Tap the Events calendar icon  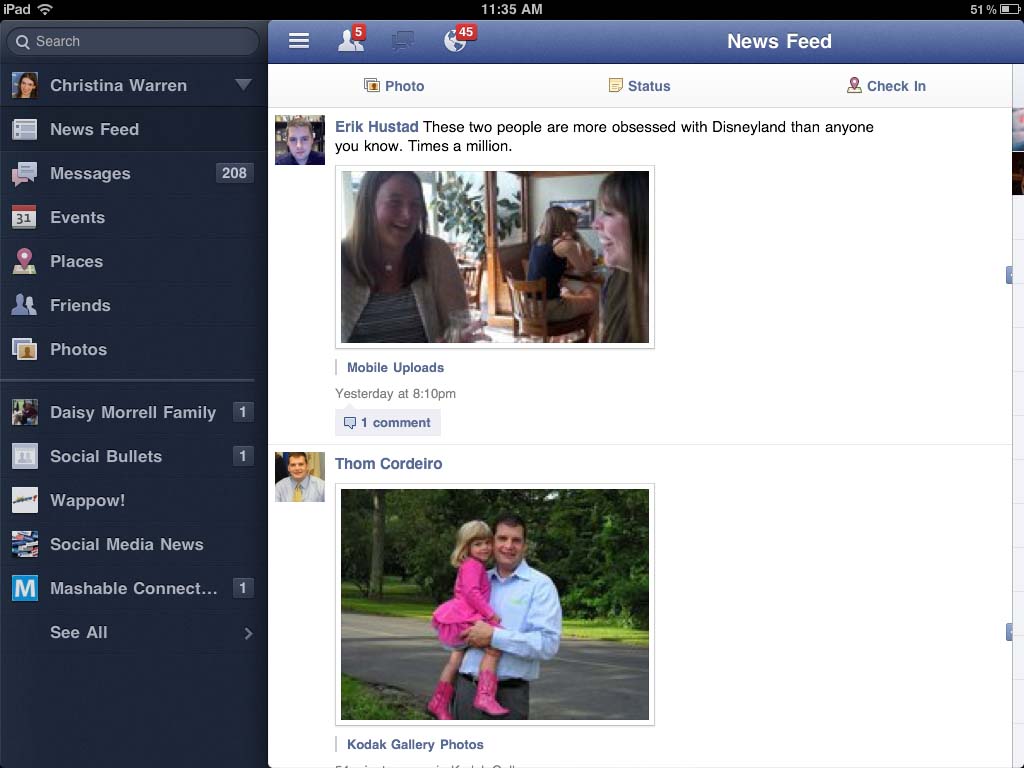[x=25, y=217]
